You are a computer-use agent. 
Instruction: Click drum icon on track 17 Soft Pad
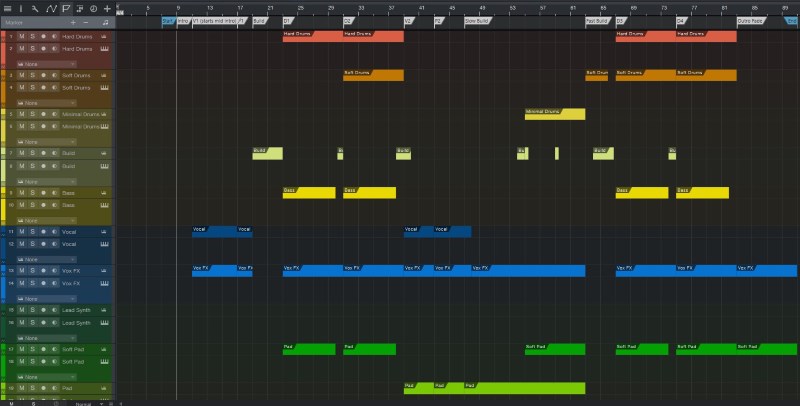click(104, 349)
